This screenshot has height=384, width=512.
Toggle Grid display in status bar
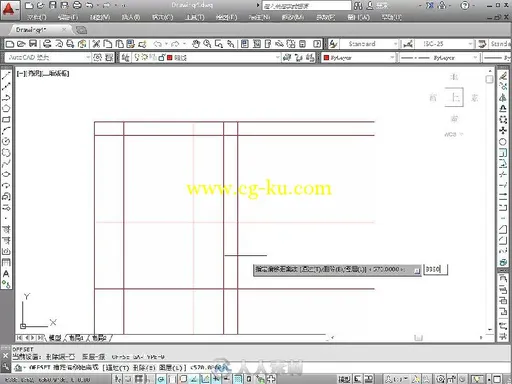139,379
